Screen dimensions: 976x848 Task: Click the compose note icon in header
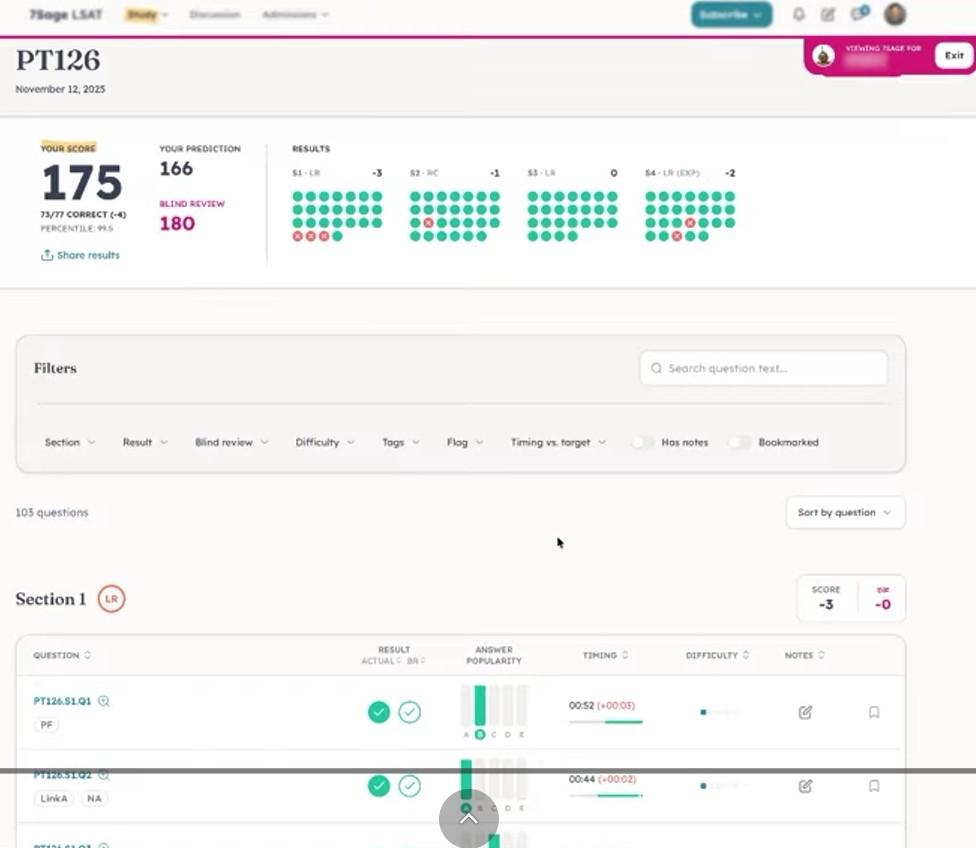(x=827, y=14)
